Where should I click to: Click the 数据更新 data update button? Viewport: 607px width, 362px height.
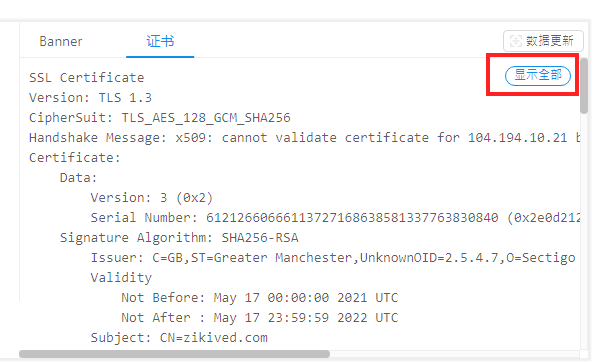543,41
